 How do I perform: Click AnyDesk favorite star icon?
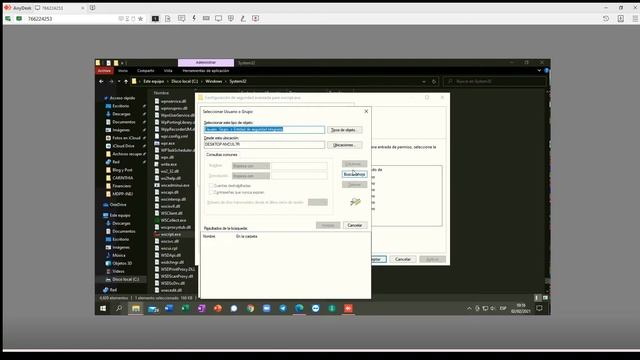(x=140, y=19)
